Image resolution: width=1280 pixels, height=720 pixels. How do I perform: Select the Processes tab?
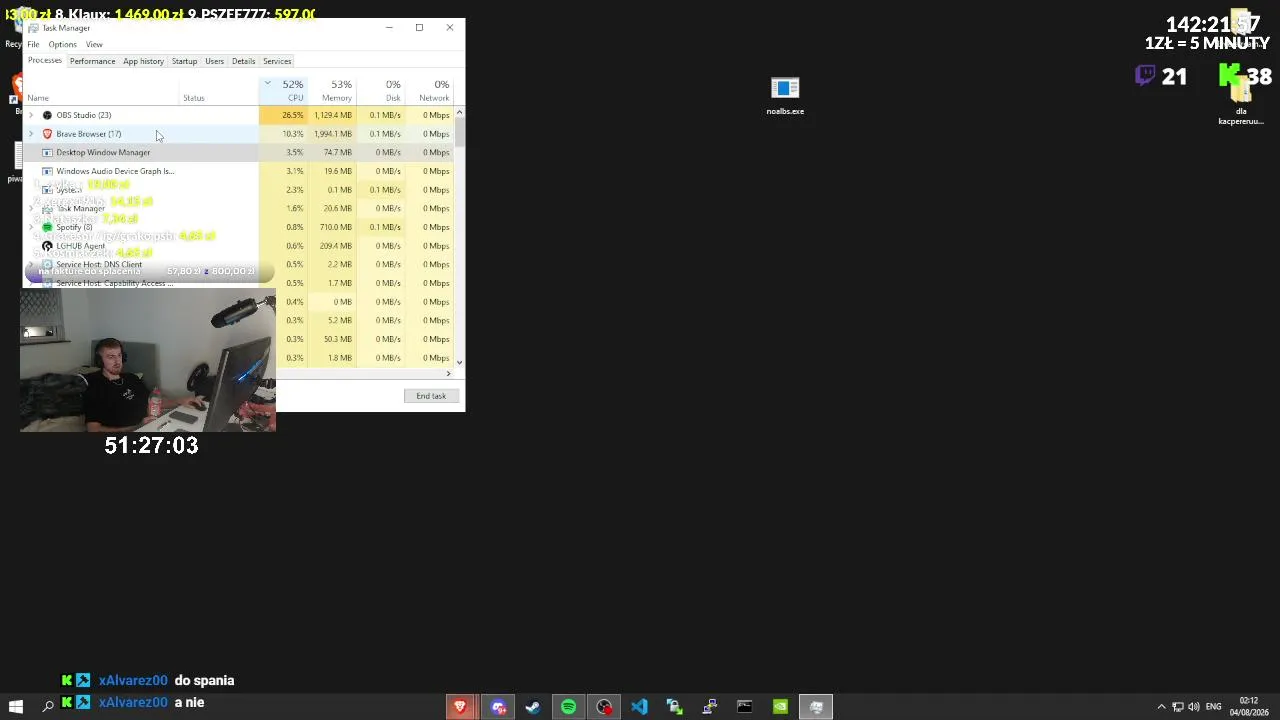pyautogui.click(x=45, y=61)
